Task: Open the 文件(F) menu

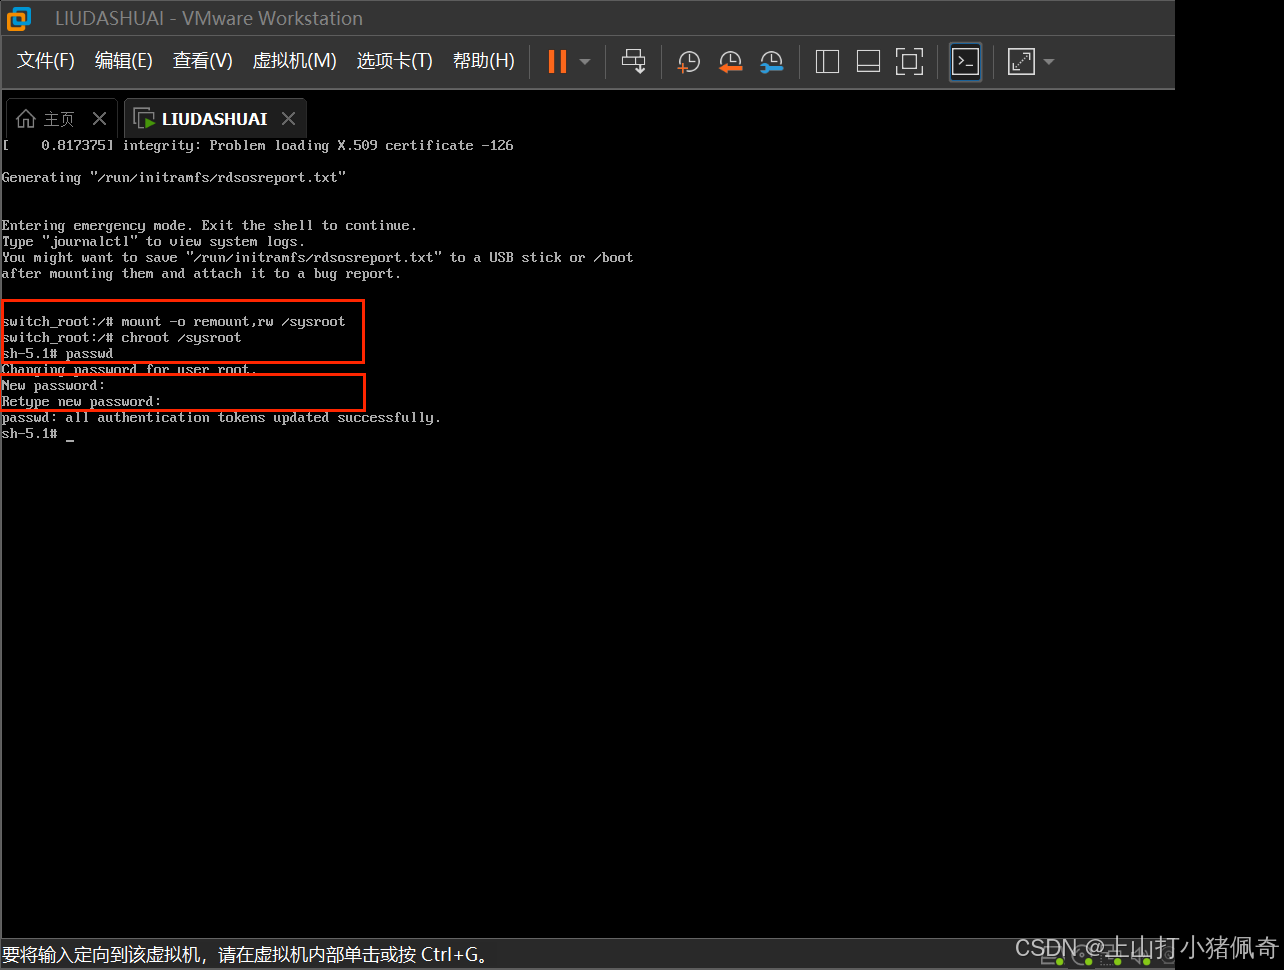Action: coord(46,61)
